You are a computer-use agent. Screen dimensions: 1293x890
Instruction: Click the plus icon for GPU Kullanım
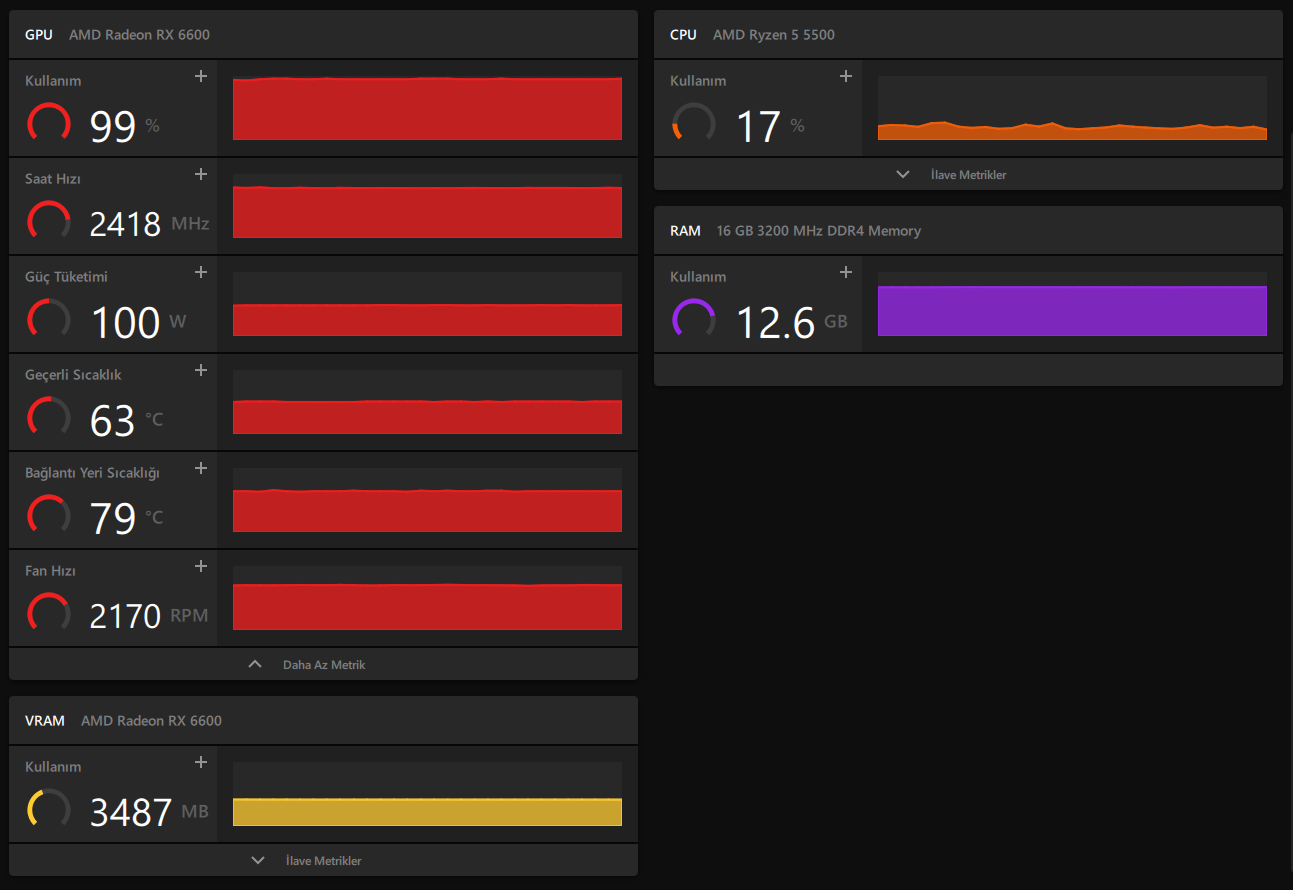tap(201, 76)
